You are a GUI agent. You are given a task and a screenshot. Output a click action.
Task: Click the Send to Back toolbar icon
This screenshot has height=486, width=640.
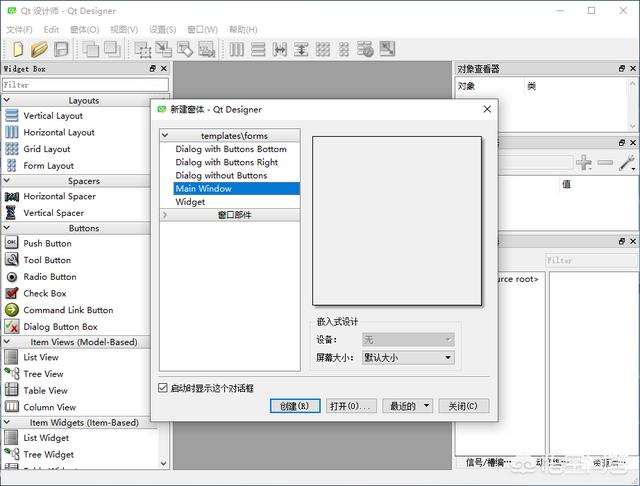pos(91,49)
